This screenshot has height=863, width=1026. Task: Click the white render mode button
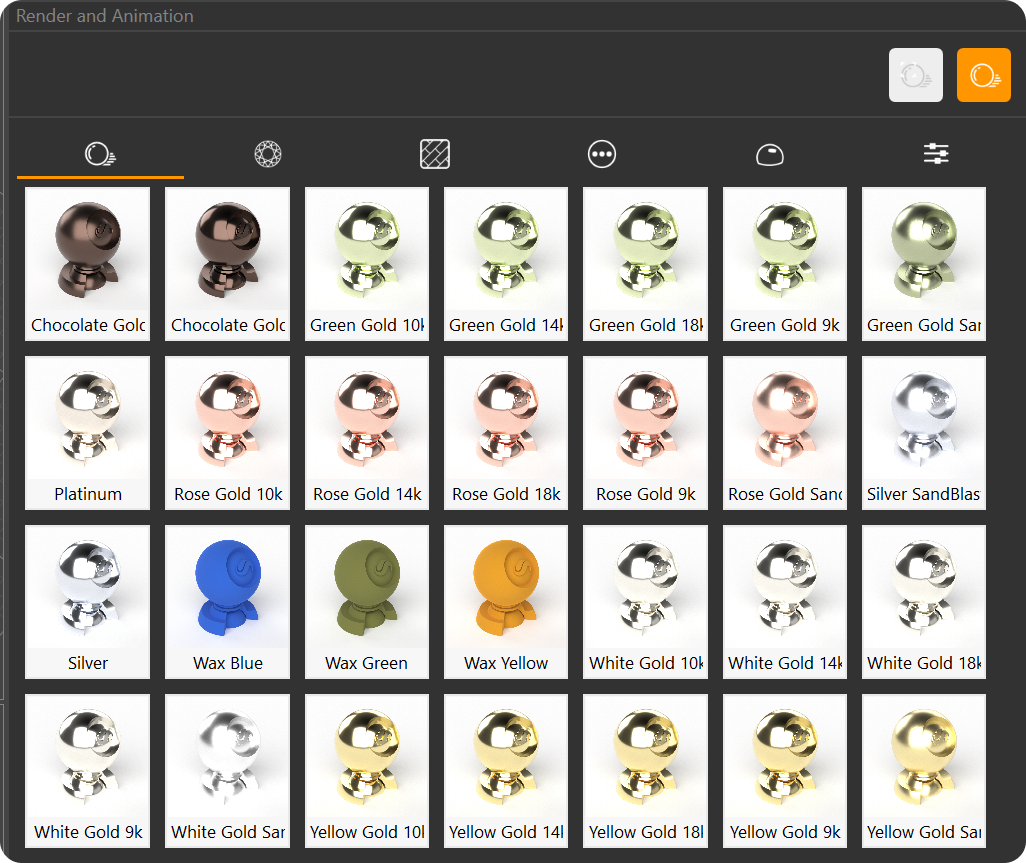pos(916,75)
